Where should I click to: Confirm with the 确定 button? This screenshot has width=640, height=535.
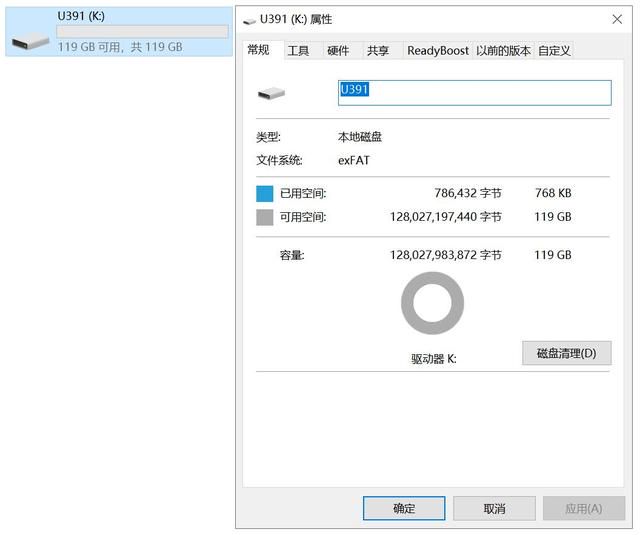click(x=404, y=508)
